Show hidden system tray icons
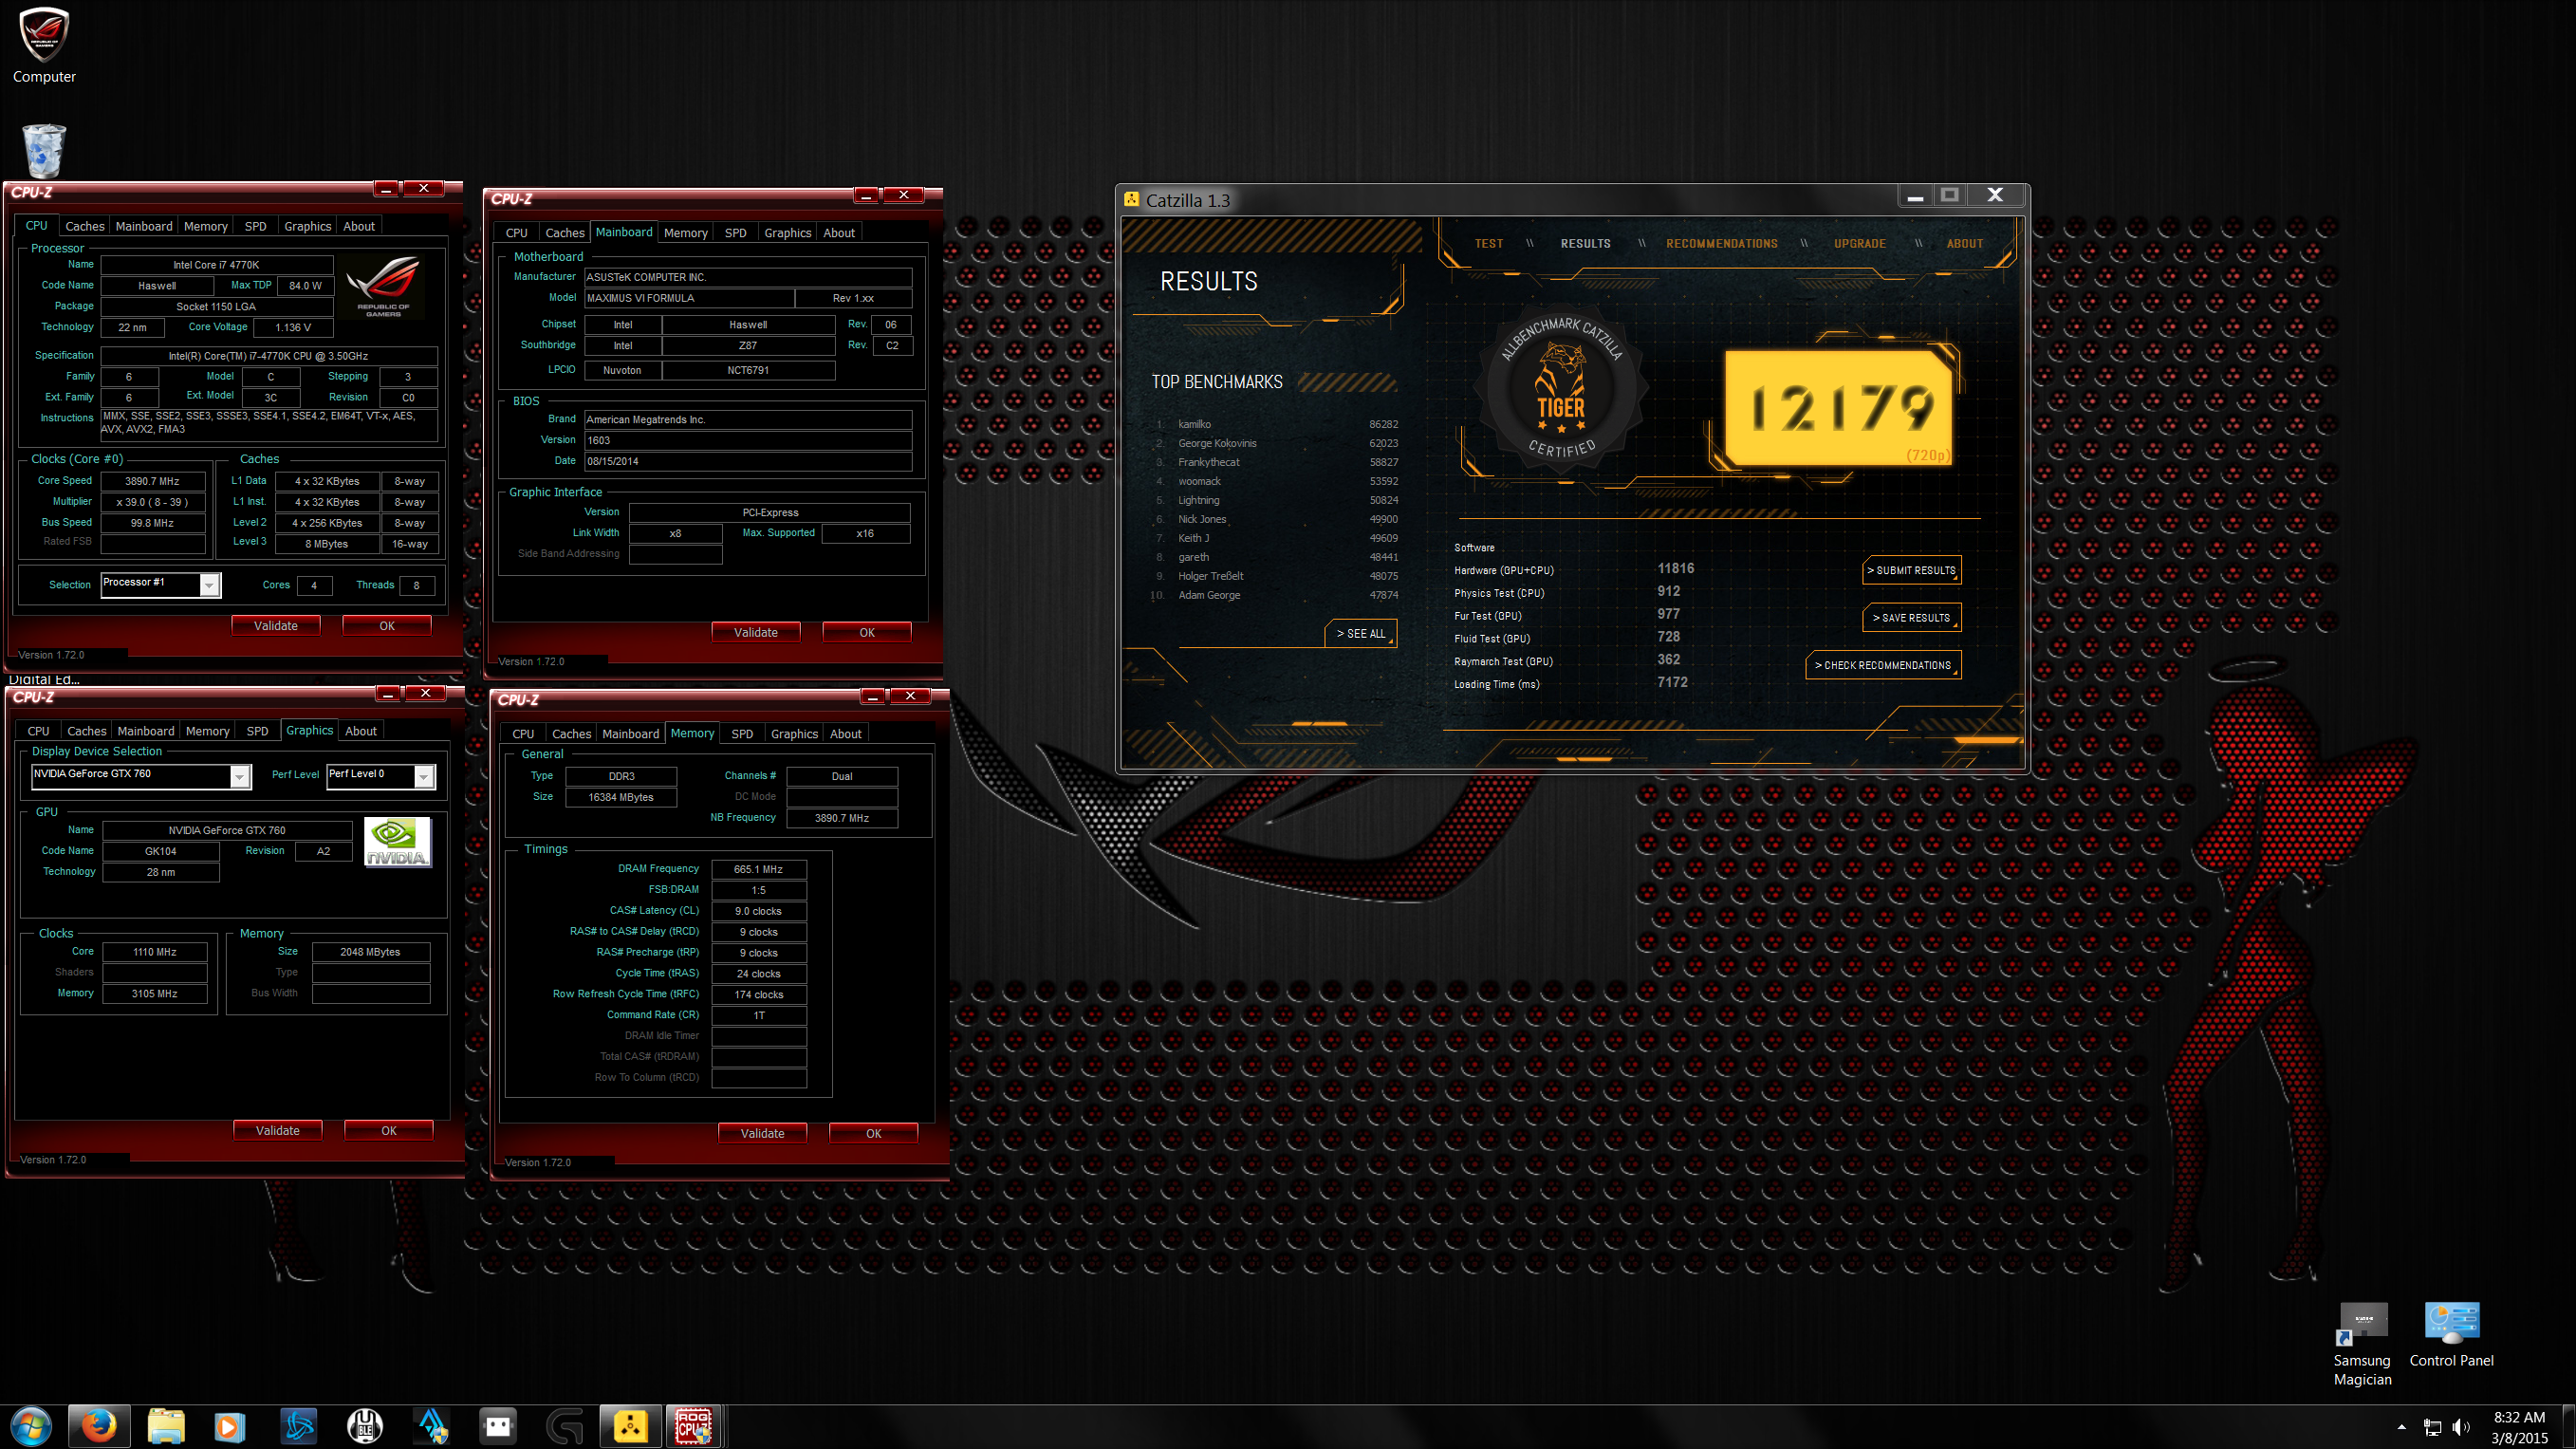Viewport: 2576px width, 1449px height. 2401,1427
